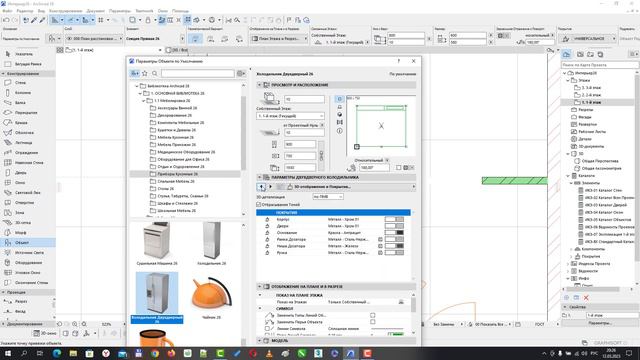Toggle the mirror checkbox beside angle field
Screen dimensions: 640x360
click(x=398, y=167)
